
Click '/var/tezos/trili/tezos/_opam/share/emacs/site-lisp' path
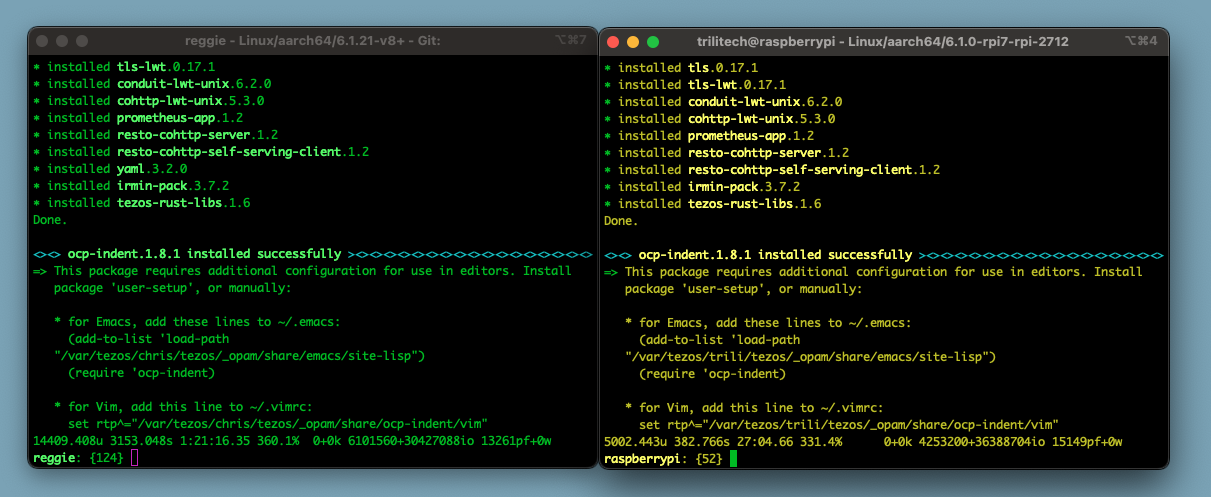[x=812, y=357]
